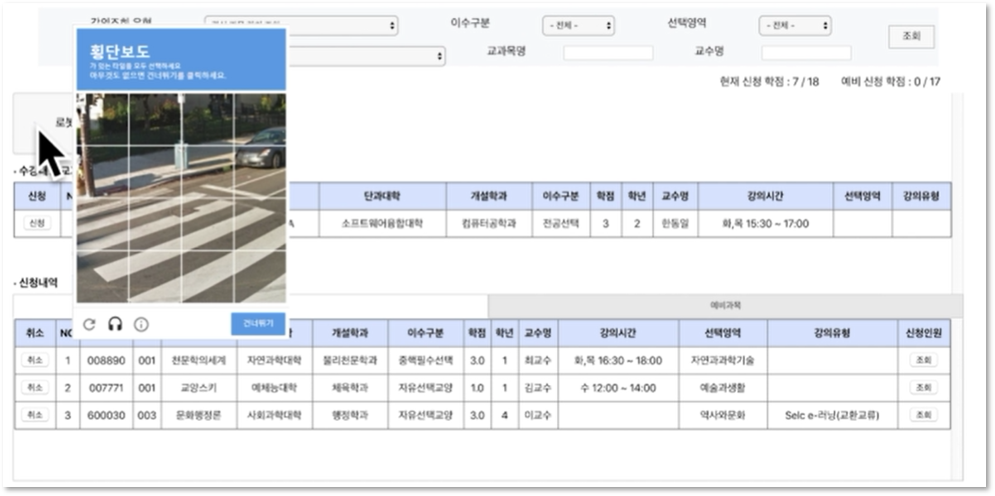Image resolution: width=995 pixels, height=496 pixels.
Task: Focus the 교과목명 input field
Action: pyautogui.click(x=608, y=53)
